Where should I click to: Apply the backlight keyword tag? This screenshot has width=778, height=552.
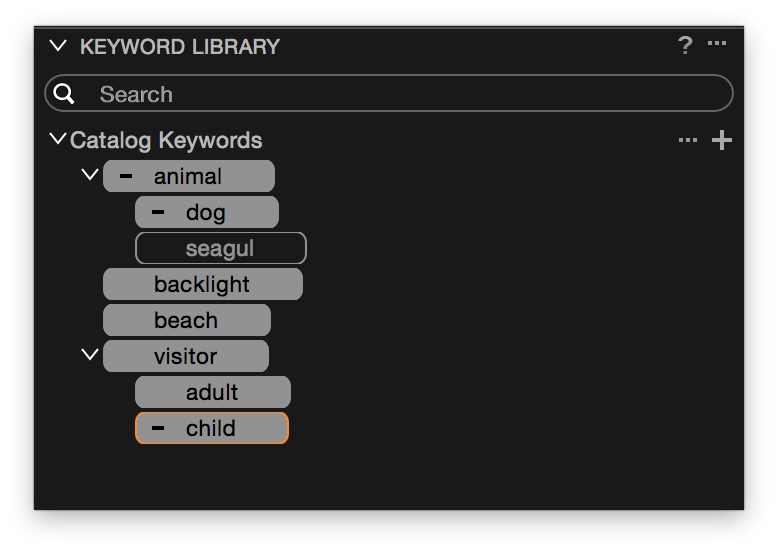(203, 284)
